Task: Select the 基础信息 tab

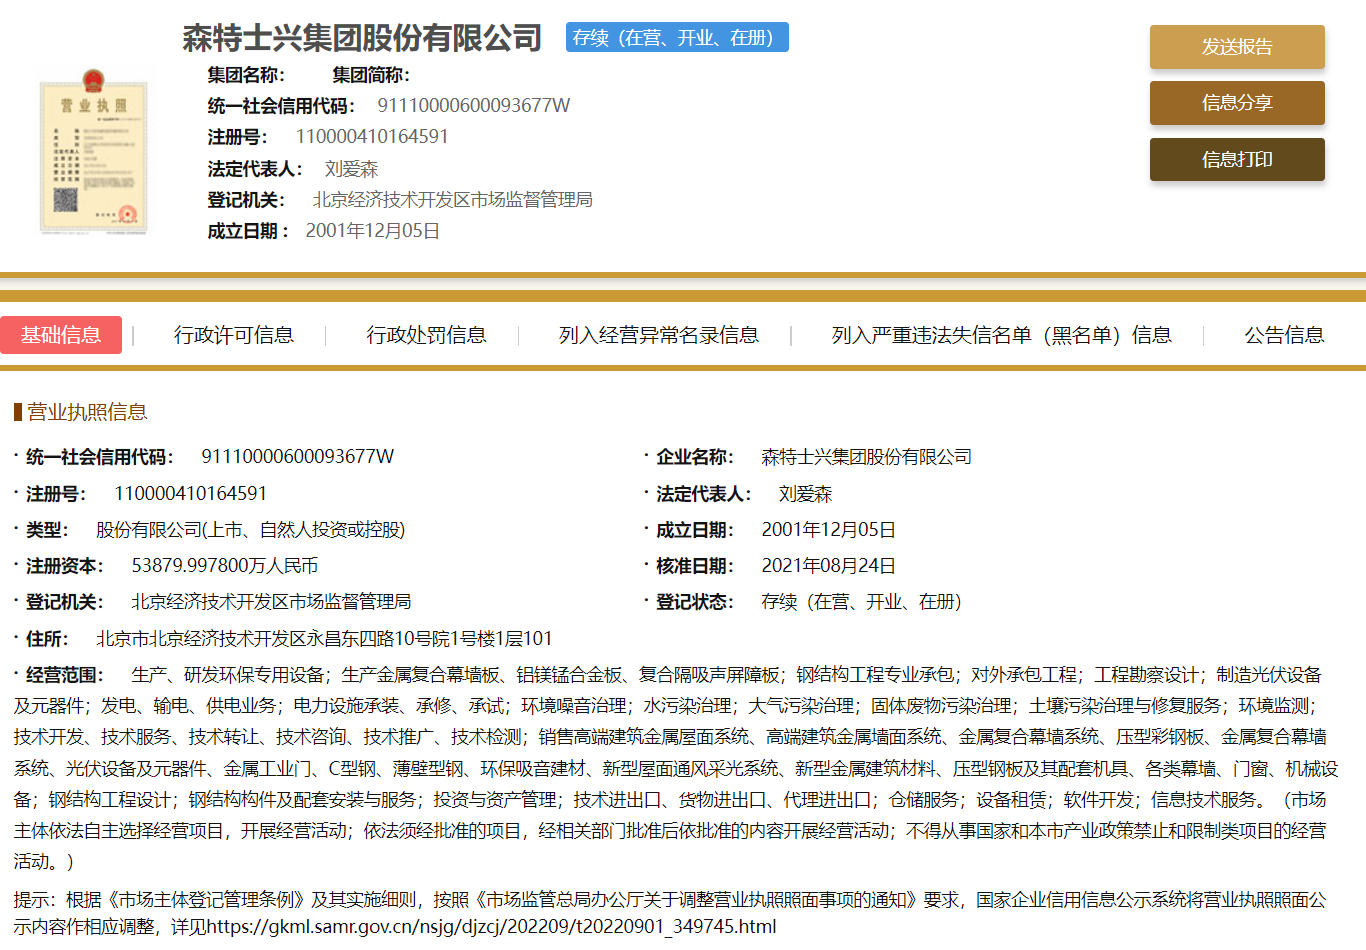Action: coord(61,335)
